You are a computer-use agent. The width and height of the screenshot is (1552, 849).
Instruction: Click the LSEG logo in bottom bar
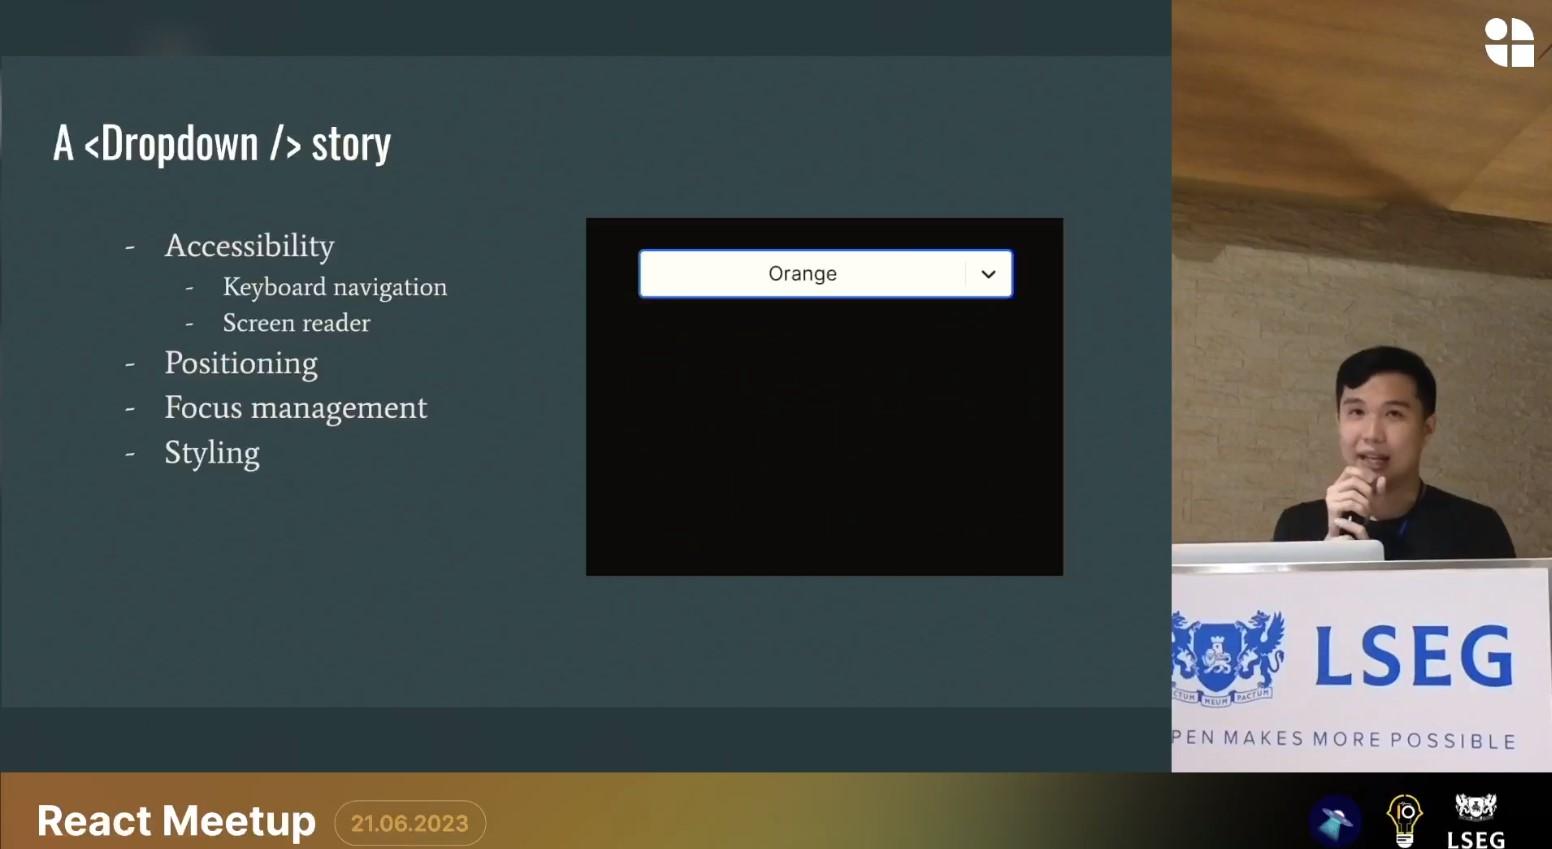tap(1476, 822)
